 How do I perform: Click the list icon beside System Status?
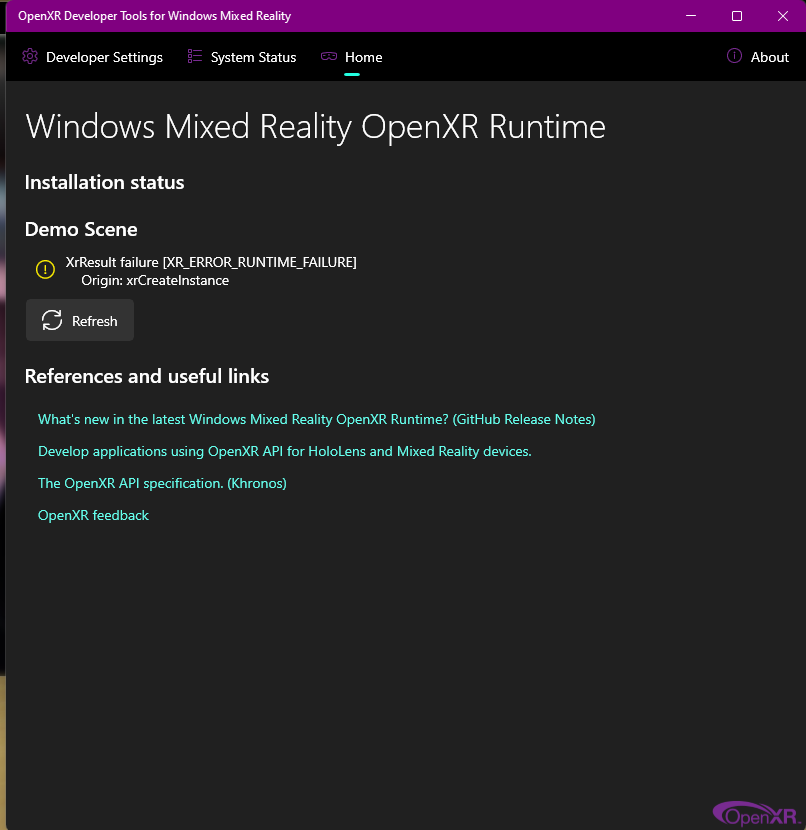(195, 56)
